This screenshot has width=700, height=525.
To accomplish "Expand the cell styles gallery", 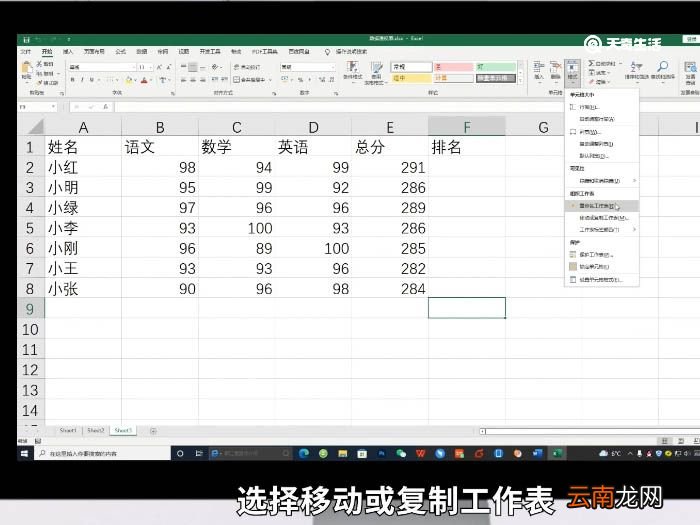I will (x=520, y=81).
